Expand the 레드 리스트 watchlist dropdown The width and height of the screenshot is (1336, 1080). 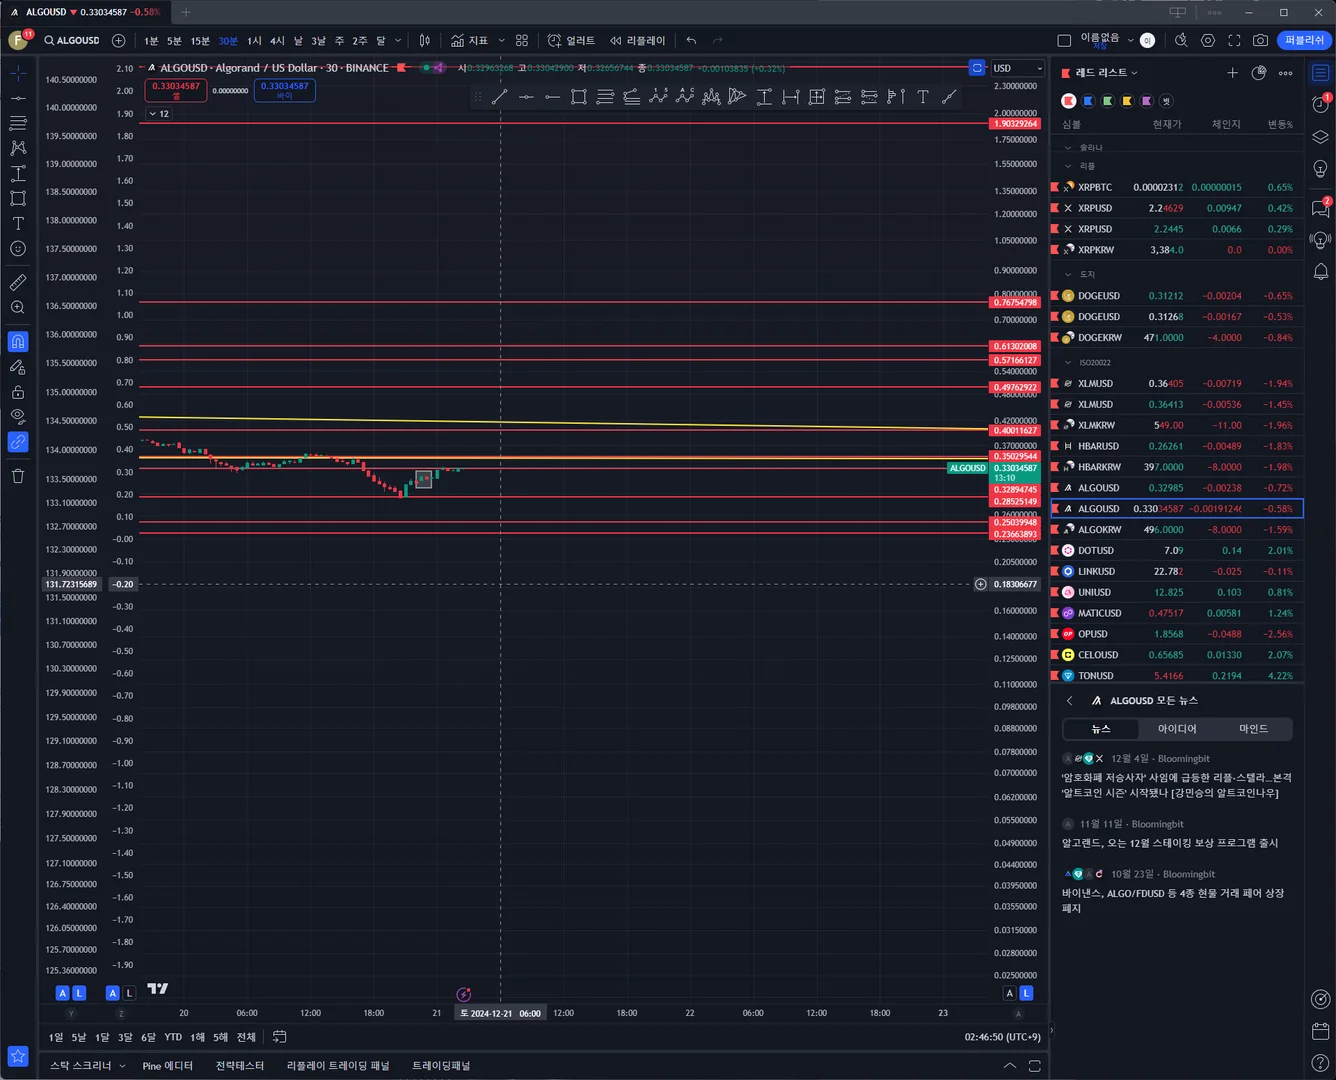(x=1106, y=73)
